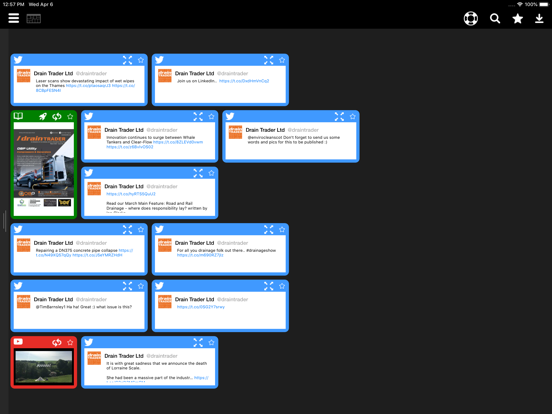Click Drain Trader avatar in 'Join us on LinkedIn' tweet

pos(165,76)
